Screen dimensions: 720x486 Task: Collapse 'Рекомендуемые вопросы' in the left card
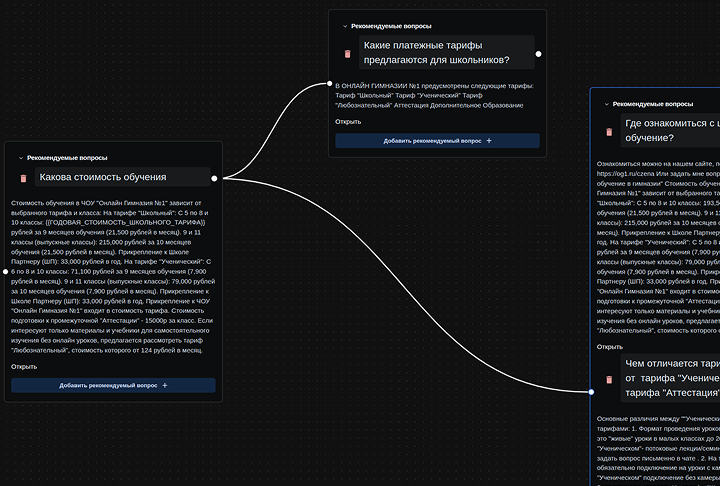click(21, 158)
